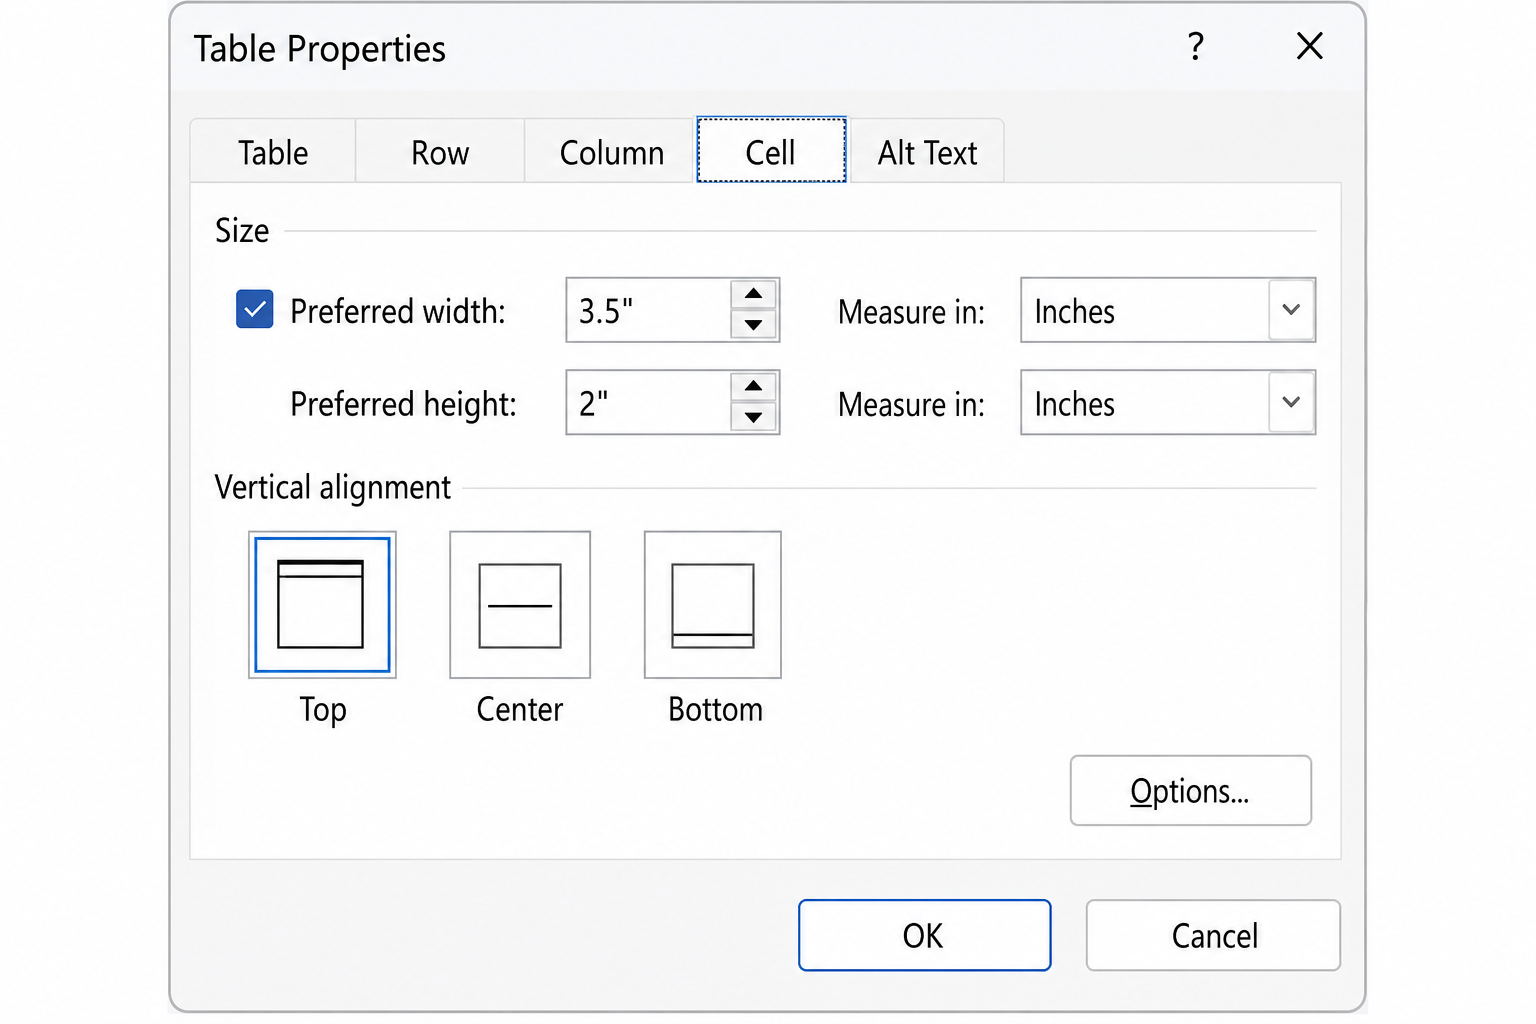The height and width of the screenshot is (1024, 1536).
Task: Click the Bottom alignment label
Action: click(x=715, y=709)
